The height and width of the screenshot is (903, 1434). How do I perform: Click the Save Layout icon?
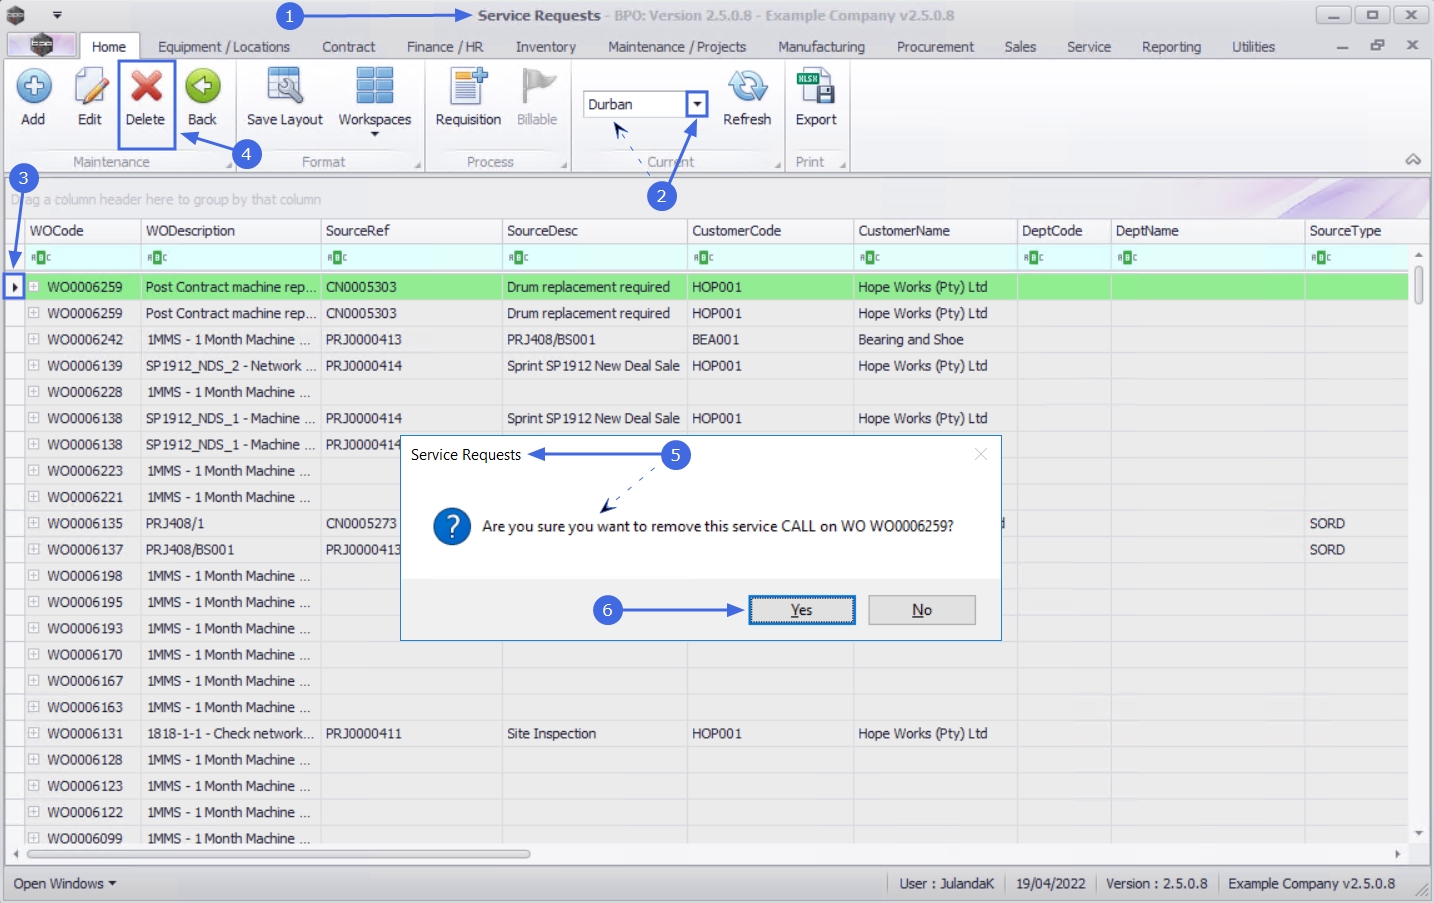pyautogui.click(x=285, y=87)
